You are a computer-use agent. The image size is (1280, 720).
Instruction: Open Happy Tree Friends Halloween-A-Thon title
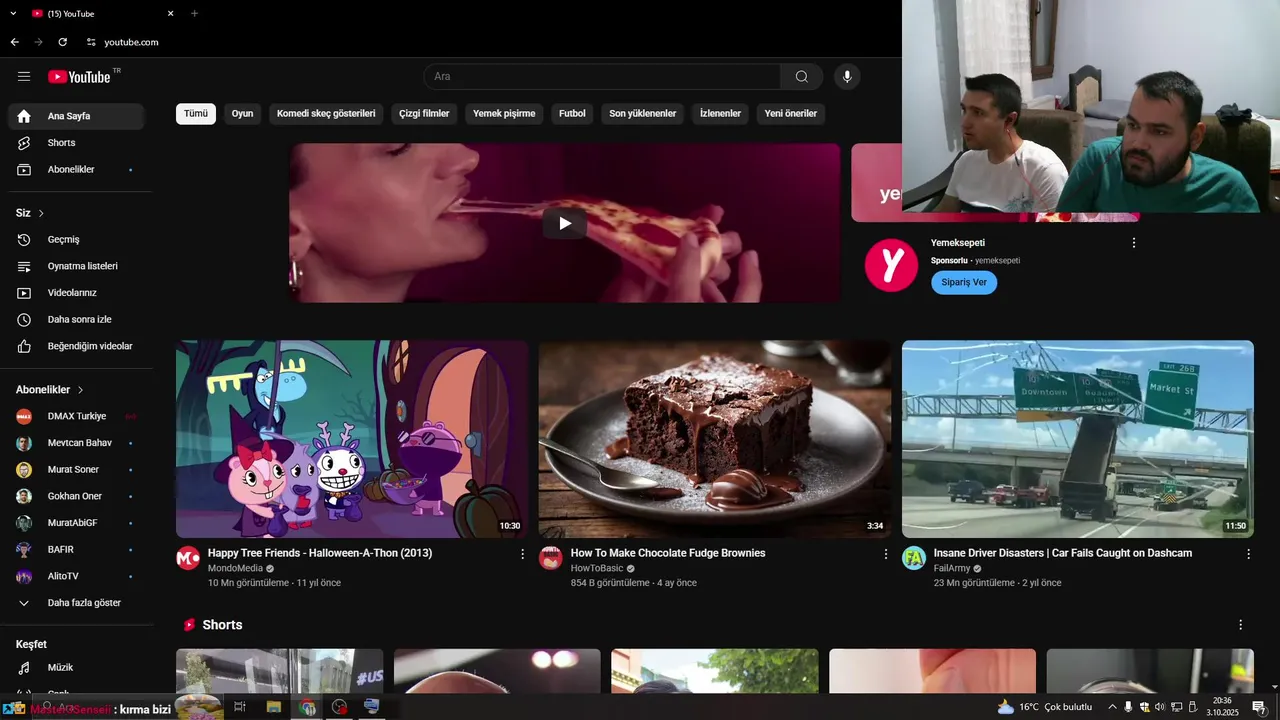(320, 553)
